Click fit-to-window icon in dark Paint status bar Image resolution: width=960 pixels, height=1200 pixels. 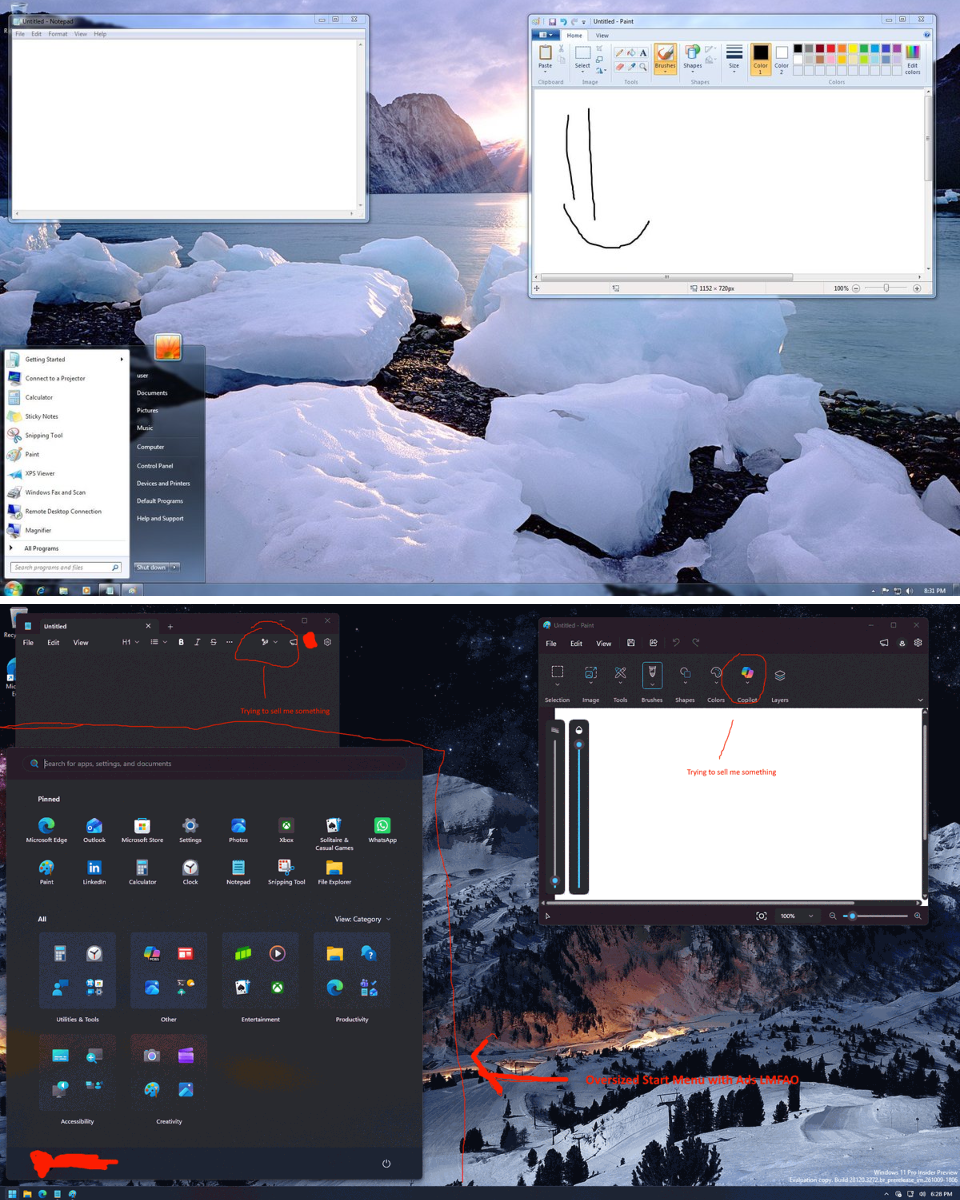pyautogui.click(x=762, y=916)
